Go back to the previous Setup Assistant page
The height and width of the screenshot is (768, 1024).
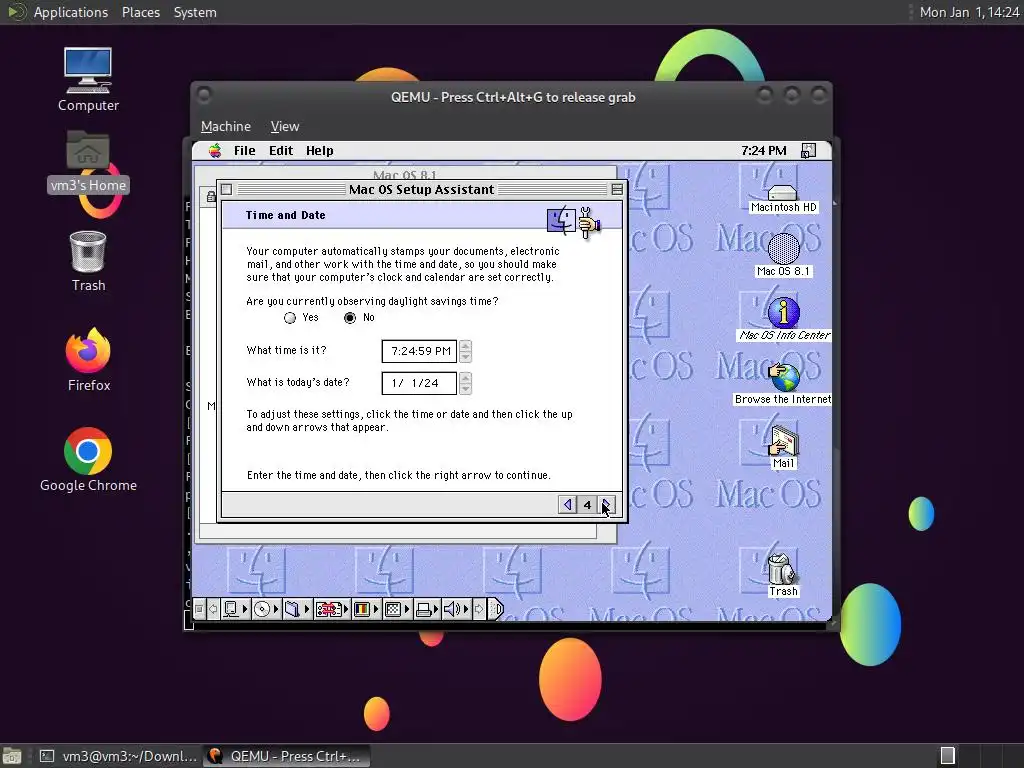tap(568, 505)
